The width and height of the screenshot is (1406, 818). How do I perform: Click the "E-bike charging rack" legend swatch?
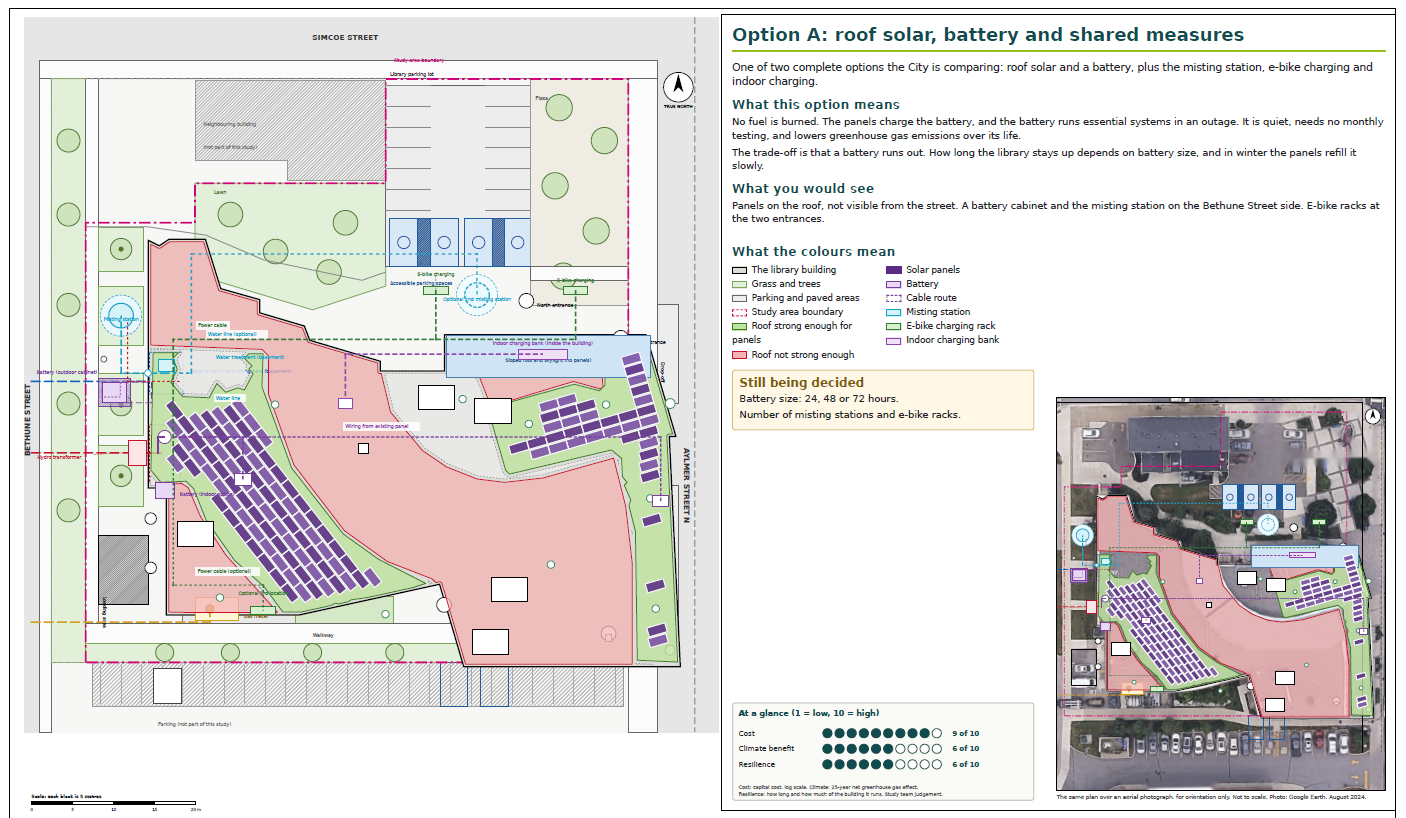coord(895,326)
